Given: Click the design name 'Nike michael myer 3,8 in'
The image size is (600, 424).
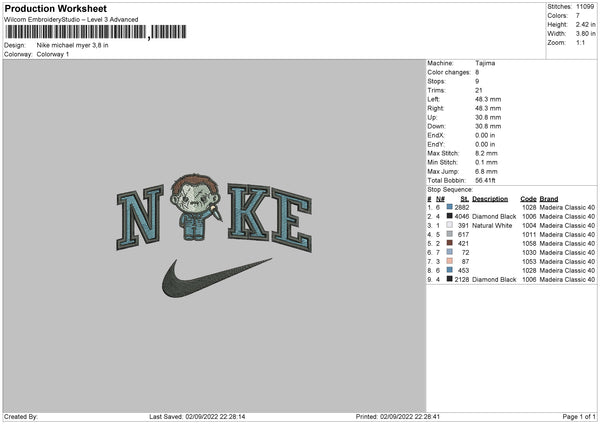Looking at the screenshot, I should click(72, 45).
